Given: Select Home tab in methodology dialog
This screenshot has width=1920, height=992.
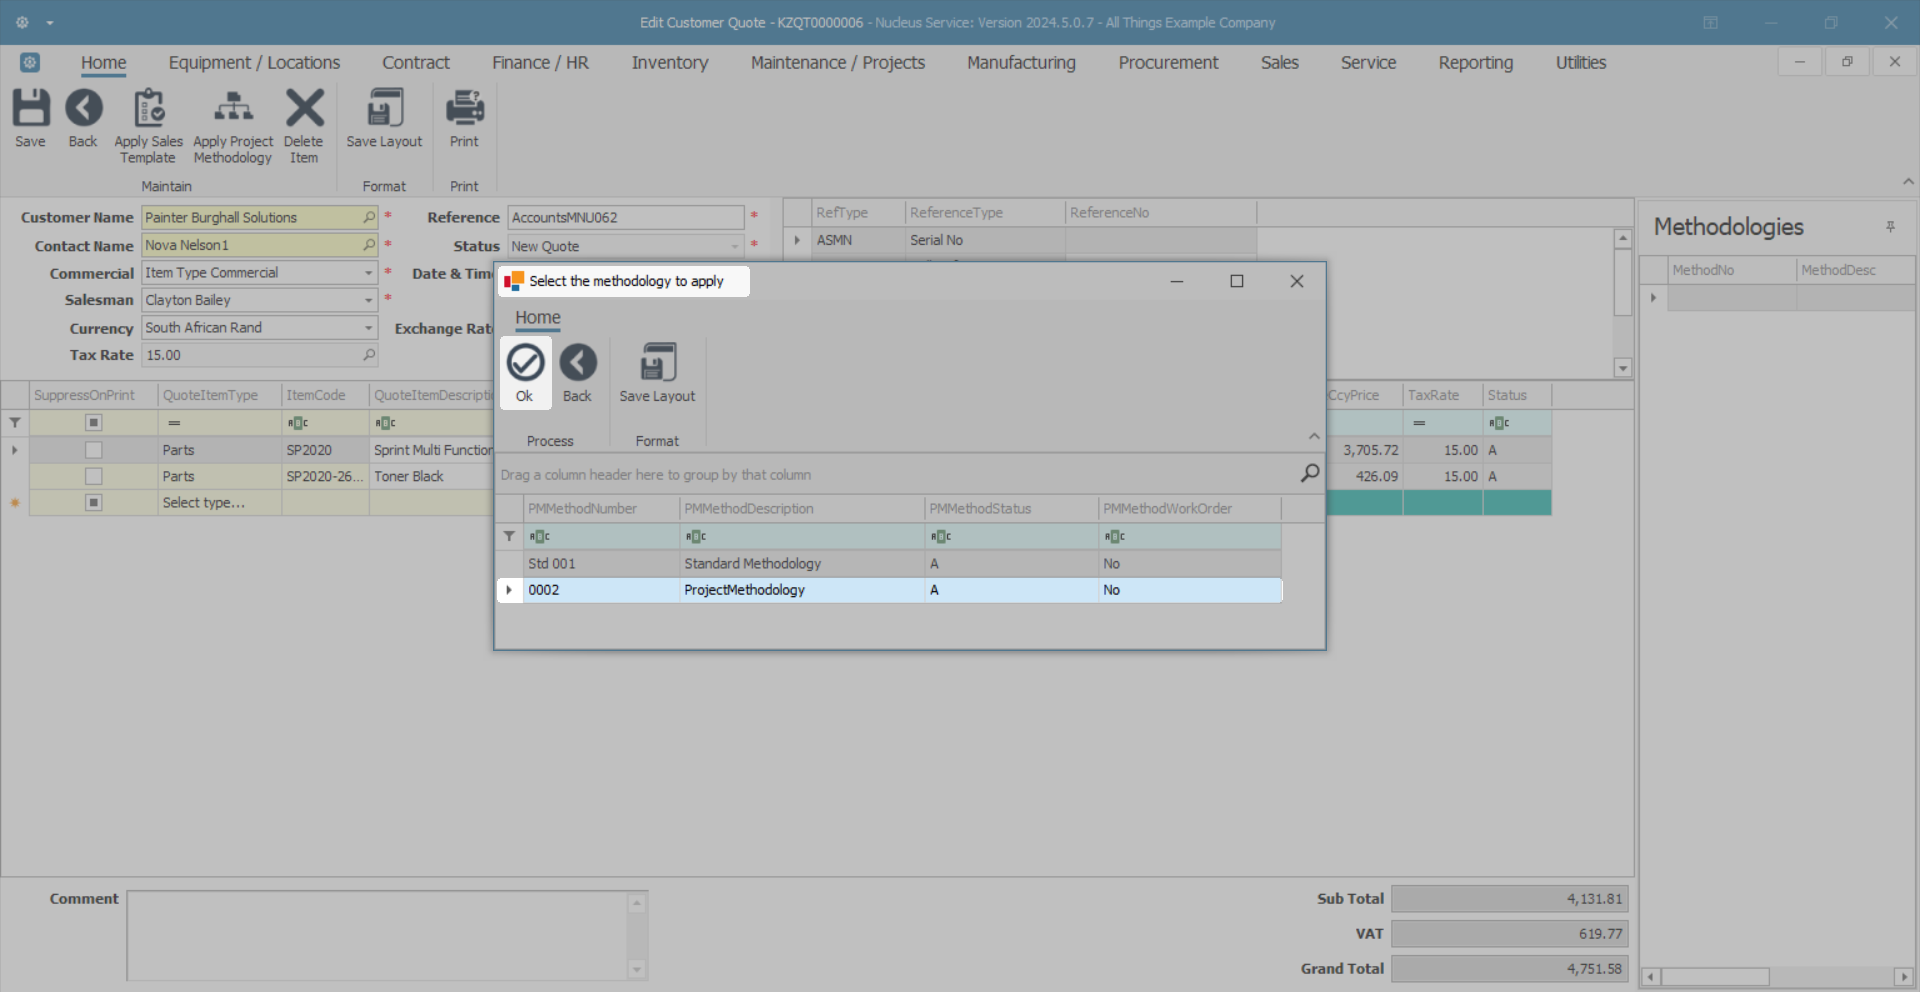Looking at the screenshot, I should (538, 317).
